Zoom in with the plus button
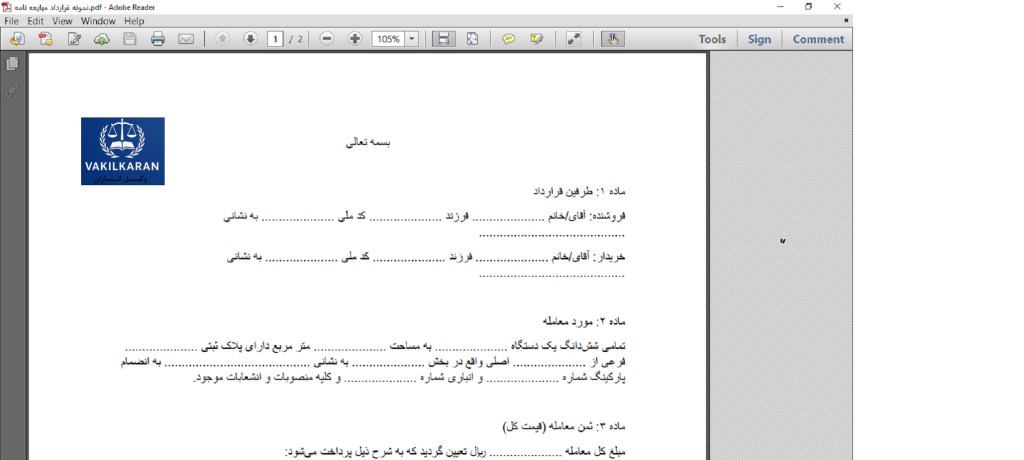Image resolution: width=1024 pixels, height=460 pixels. tap(355, 39)
